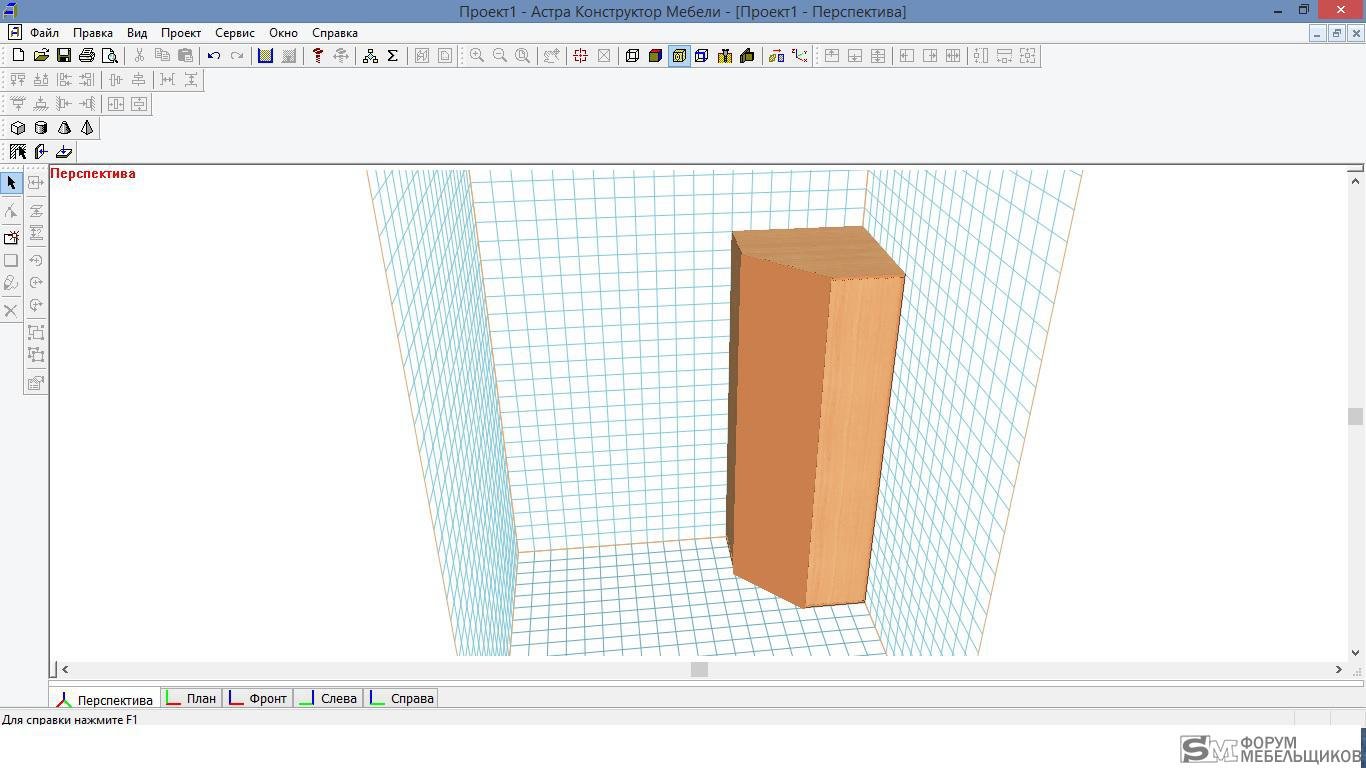Insert a cylinder primitive from the shapes toolbar
The width and height of the screenshot is (1366, 768).
[x=41, y=128]
